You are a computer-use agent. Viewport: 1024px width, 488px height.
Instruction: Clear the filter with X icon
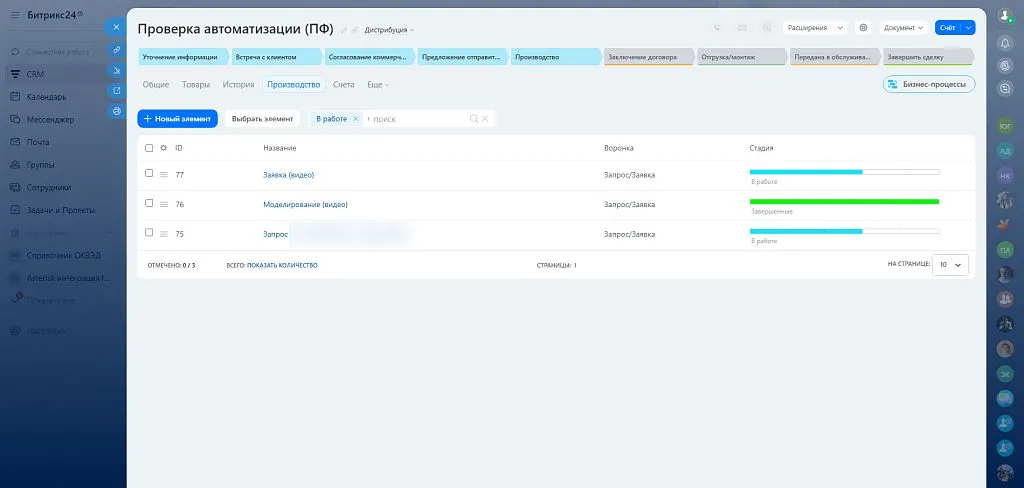pos(485,119)
